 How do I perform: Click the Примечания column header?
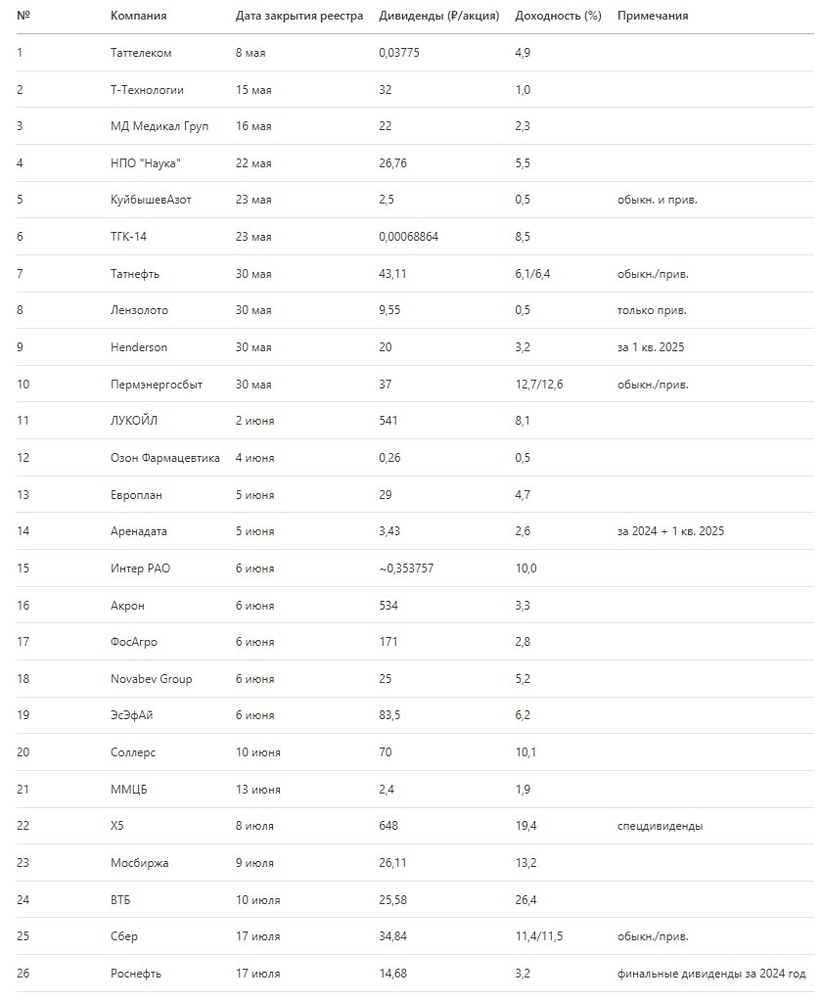coord(653,16)
